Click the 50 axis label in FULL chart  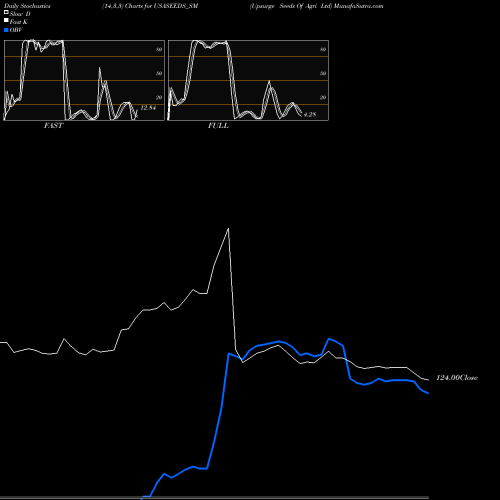point(323,73)
